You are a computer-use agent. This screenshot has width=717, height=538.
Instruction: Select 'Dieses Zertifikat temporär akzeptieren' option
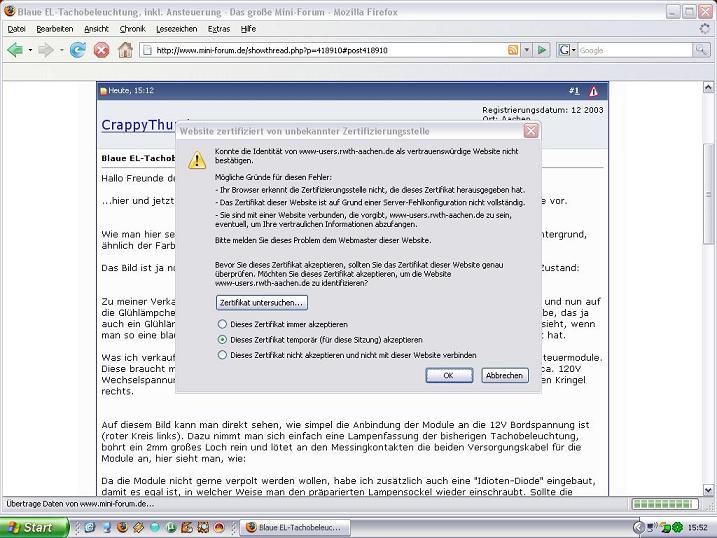click(222, 340)
